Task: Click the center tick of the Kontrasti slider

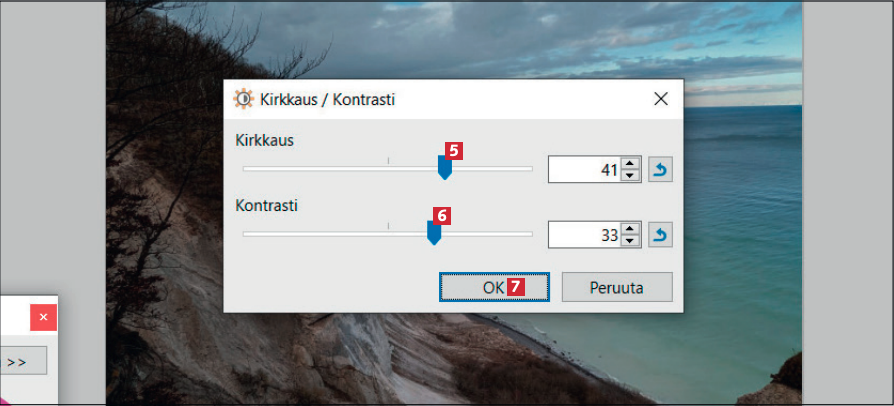Action: coord(388,226)
